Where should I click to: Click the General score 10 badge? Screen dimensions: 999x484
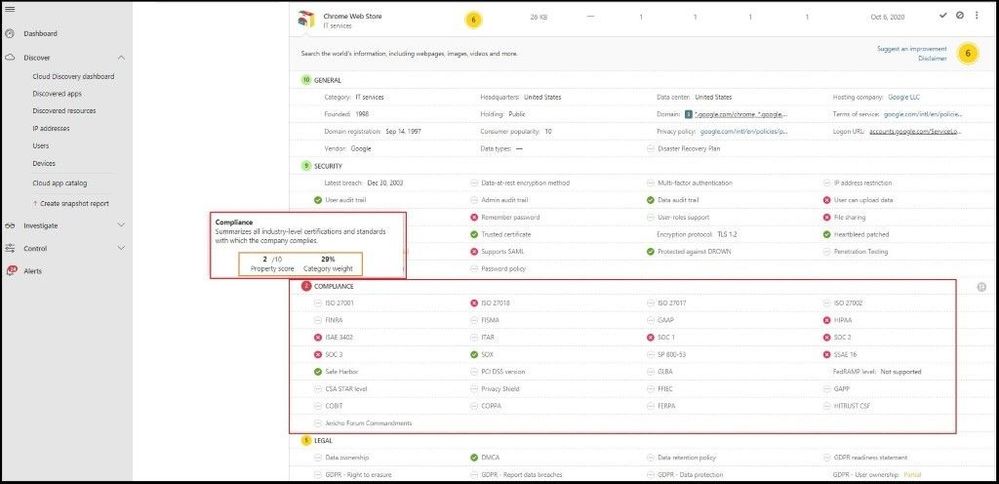pyautogui.click(x=306, y=80)
